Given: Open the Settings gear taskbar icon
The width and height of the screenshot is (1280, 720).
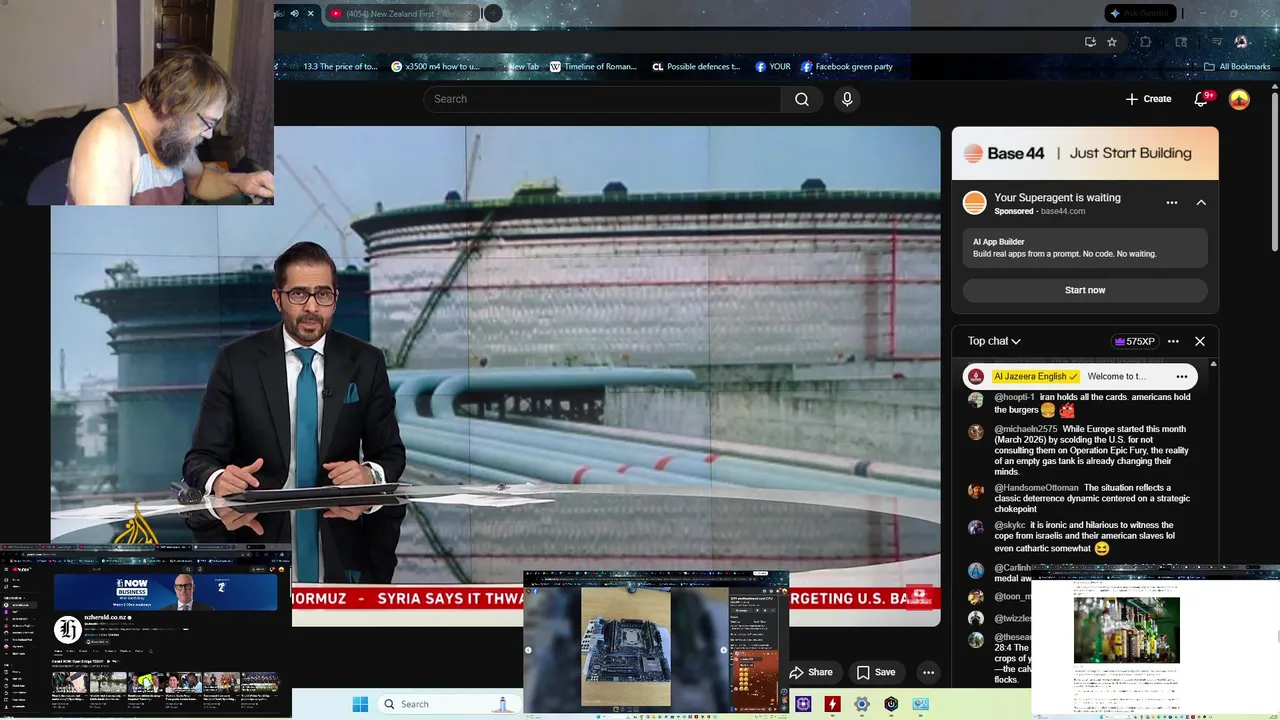Looking at the screenshot, I should [x=862, y=704].
